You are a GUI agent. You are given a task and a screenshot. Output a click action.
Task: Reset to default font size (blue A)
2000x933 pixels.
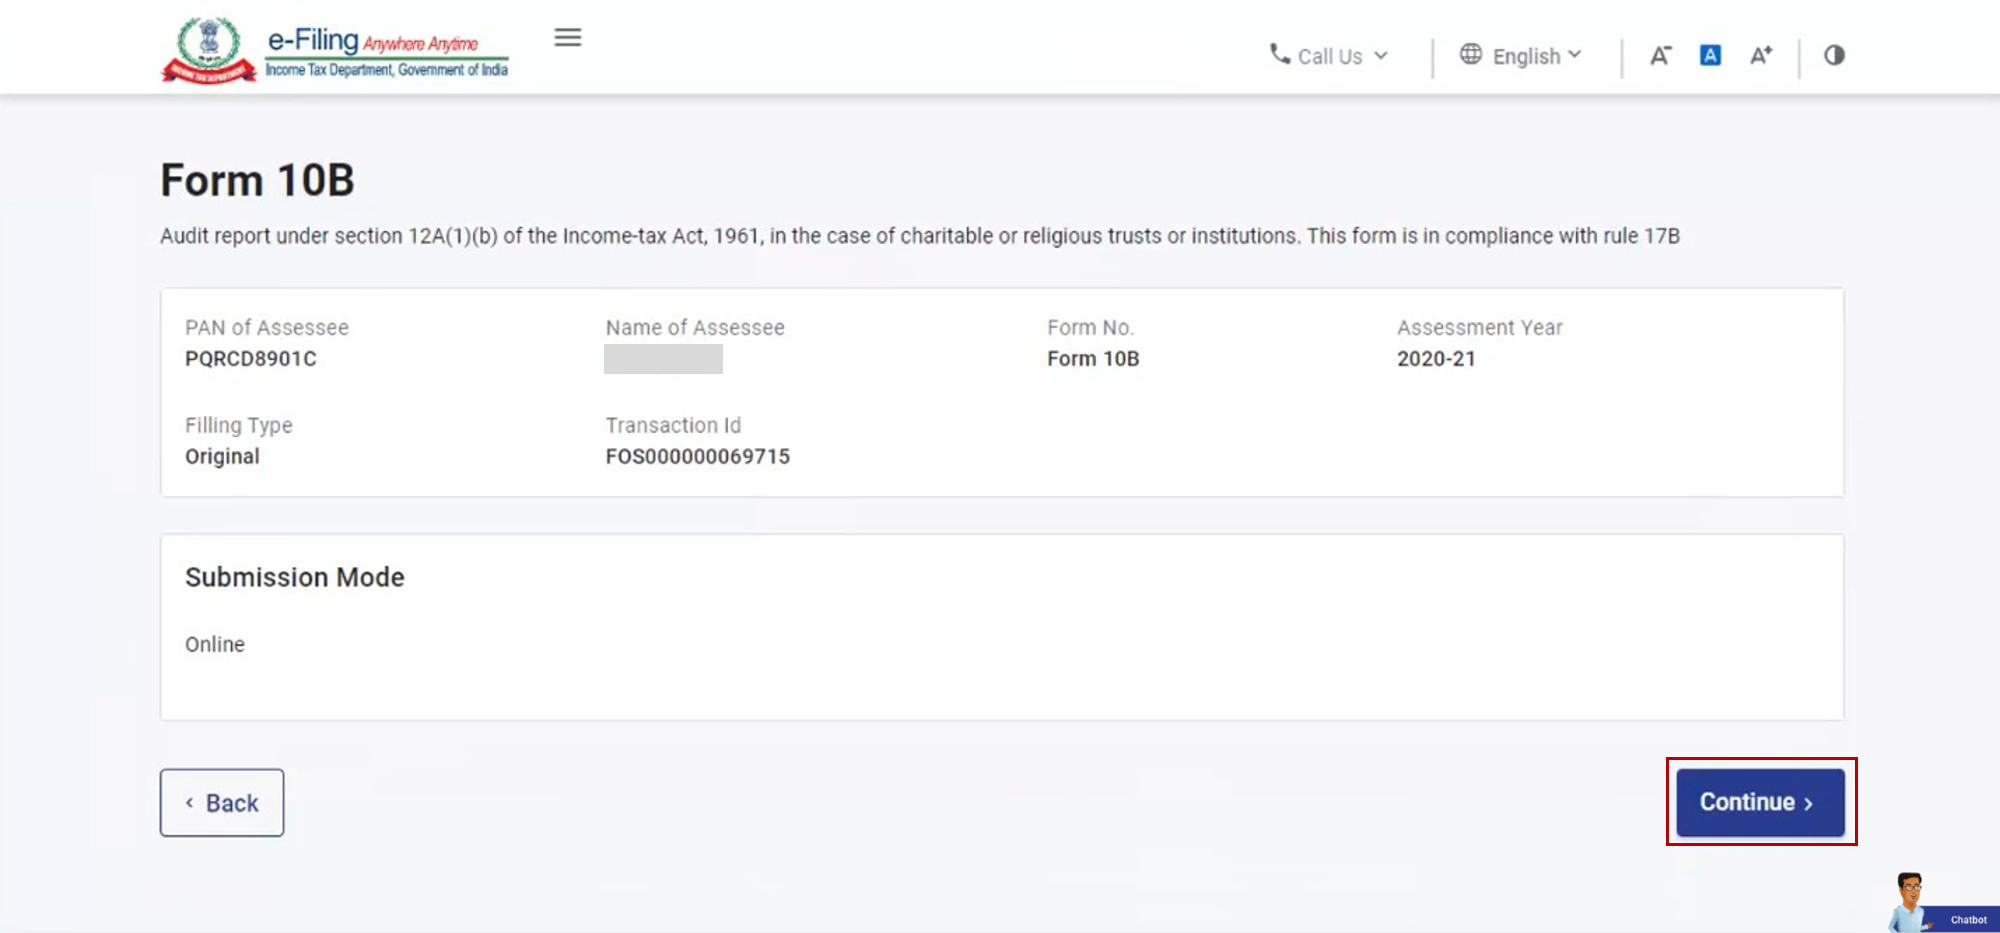(x=1710, y=55)
